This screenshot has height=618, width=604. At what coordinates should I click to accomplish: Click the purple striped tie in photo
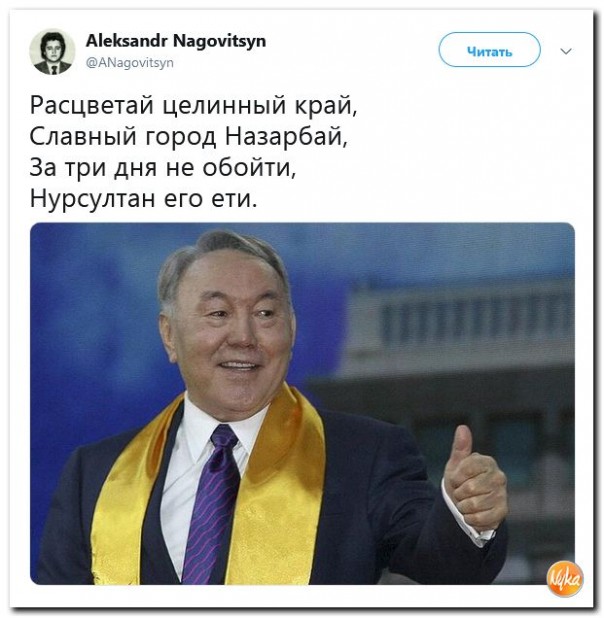(213, 504)
